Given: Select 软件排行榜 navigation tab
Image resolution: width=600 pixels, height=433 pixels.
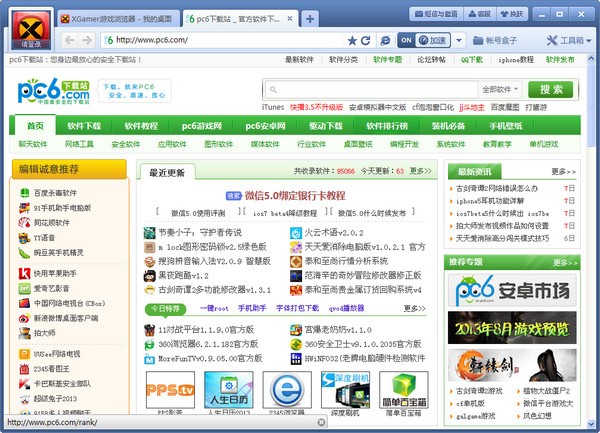Looking at the screenshot, I should pyautogui.click(x=387, y=126).
